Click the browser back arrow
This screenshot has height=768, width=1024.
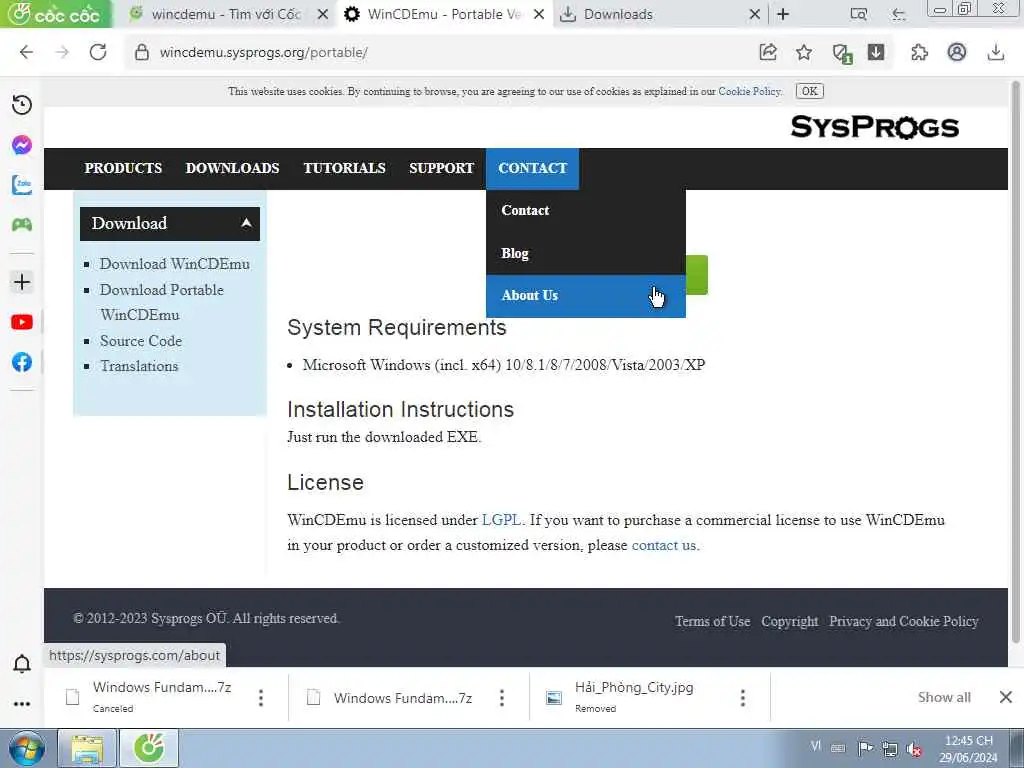(26, 52)
